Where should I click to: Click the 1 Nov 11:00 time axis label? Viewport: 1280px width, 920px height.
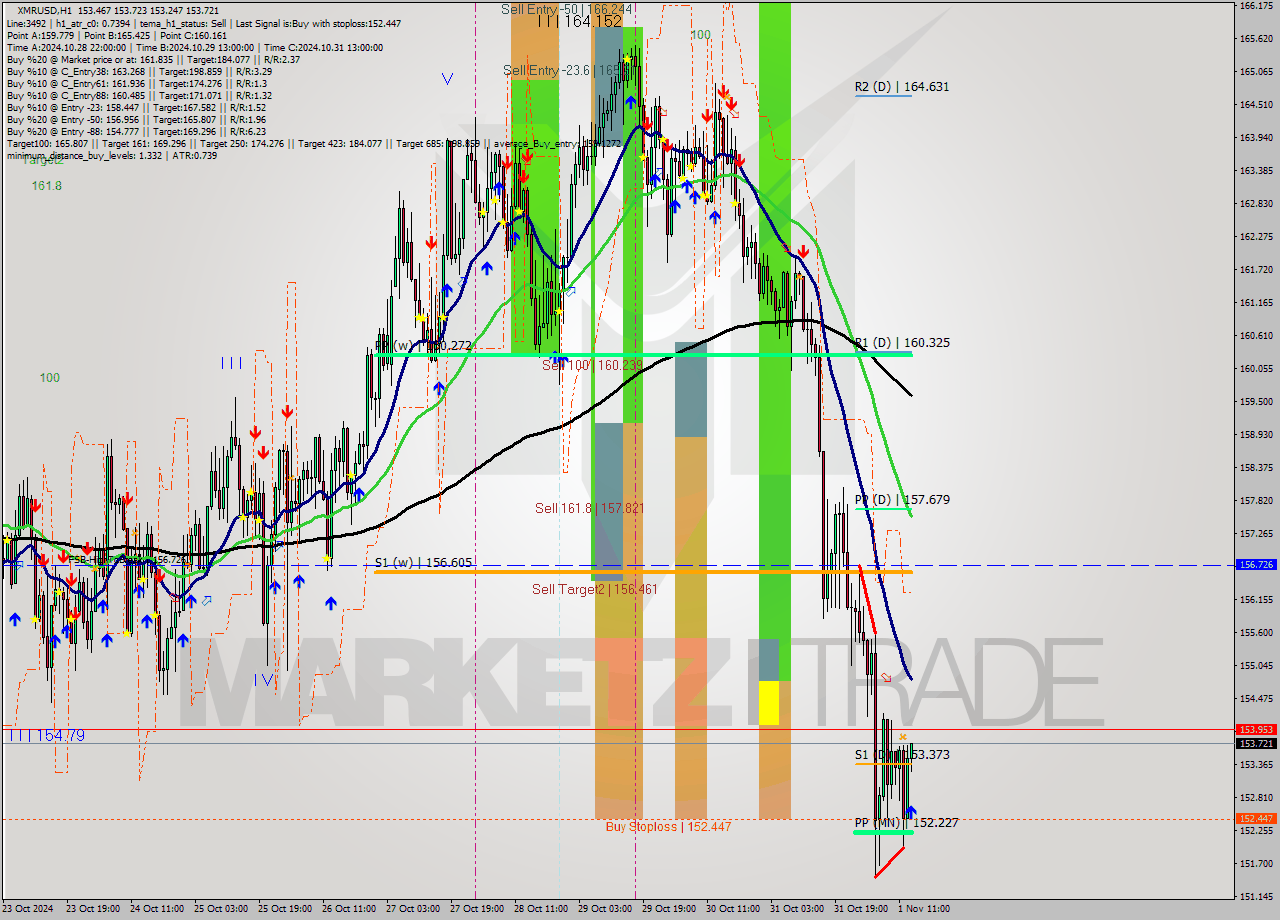[924, 909]
